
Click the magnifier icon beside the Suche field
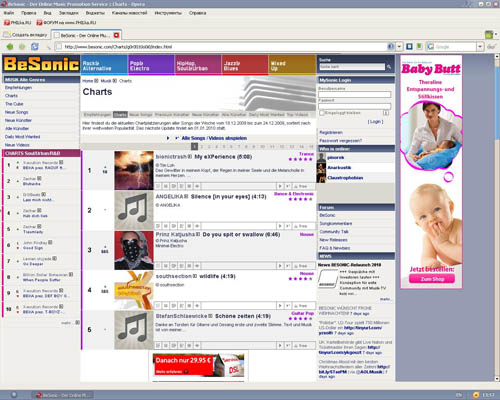(389, 67)
